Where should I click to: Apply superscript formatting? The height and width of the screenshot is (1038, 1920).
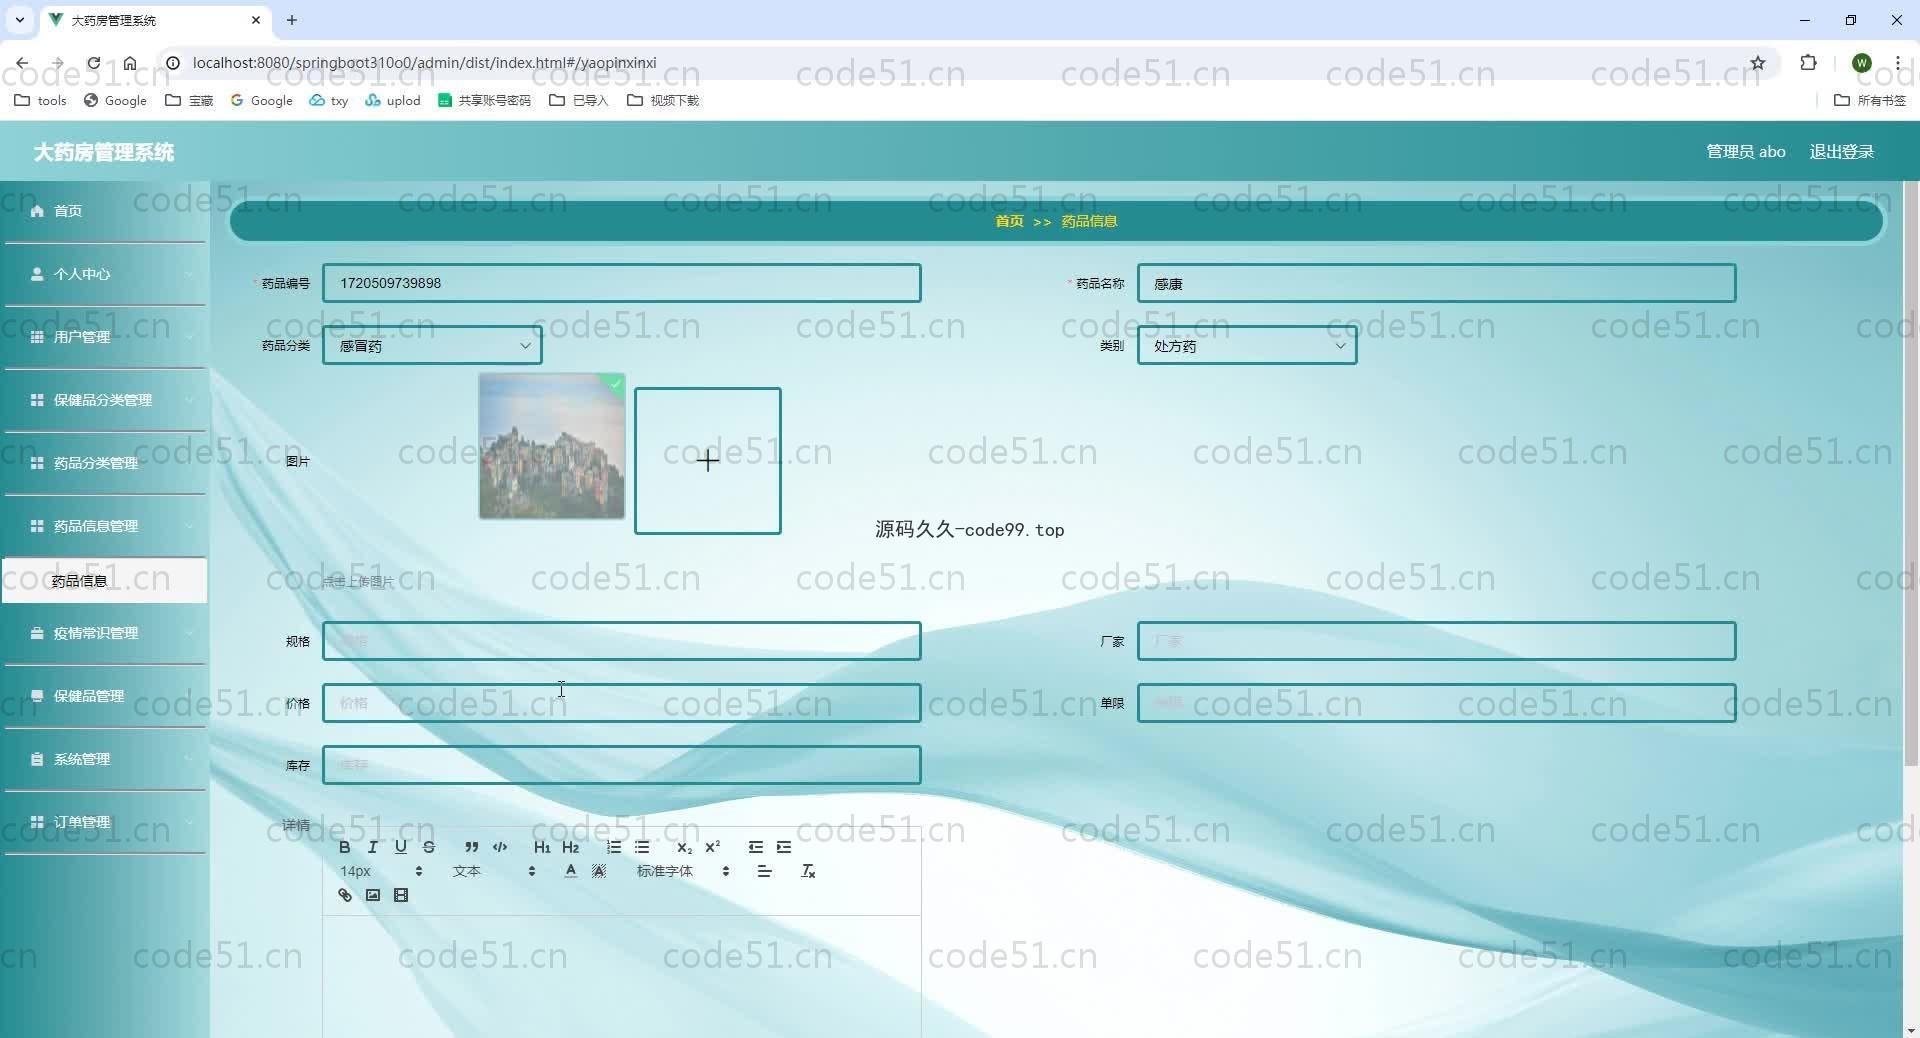click(713, 847)
